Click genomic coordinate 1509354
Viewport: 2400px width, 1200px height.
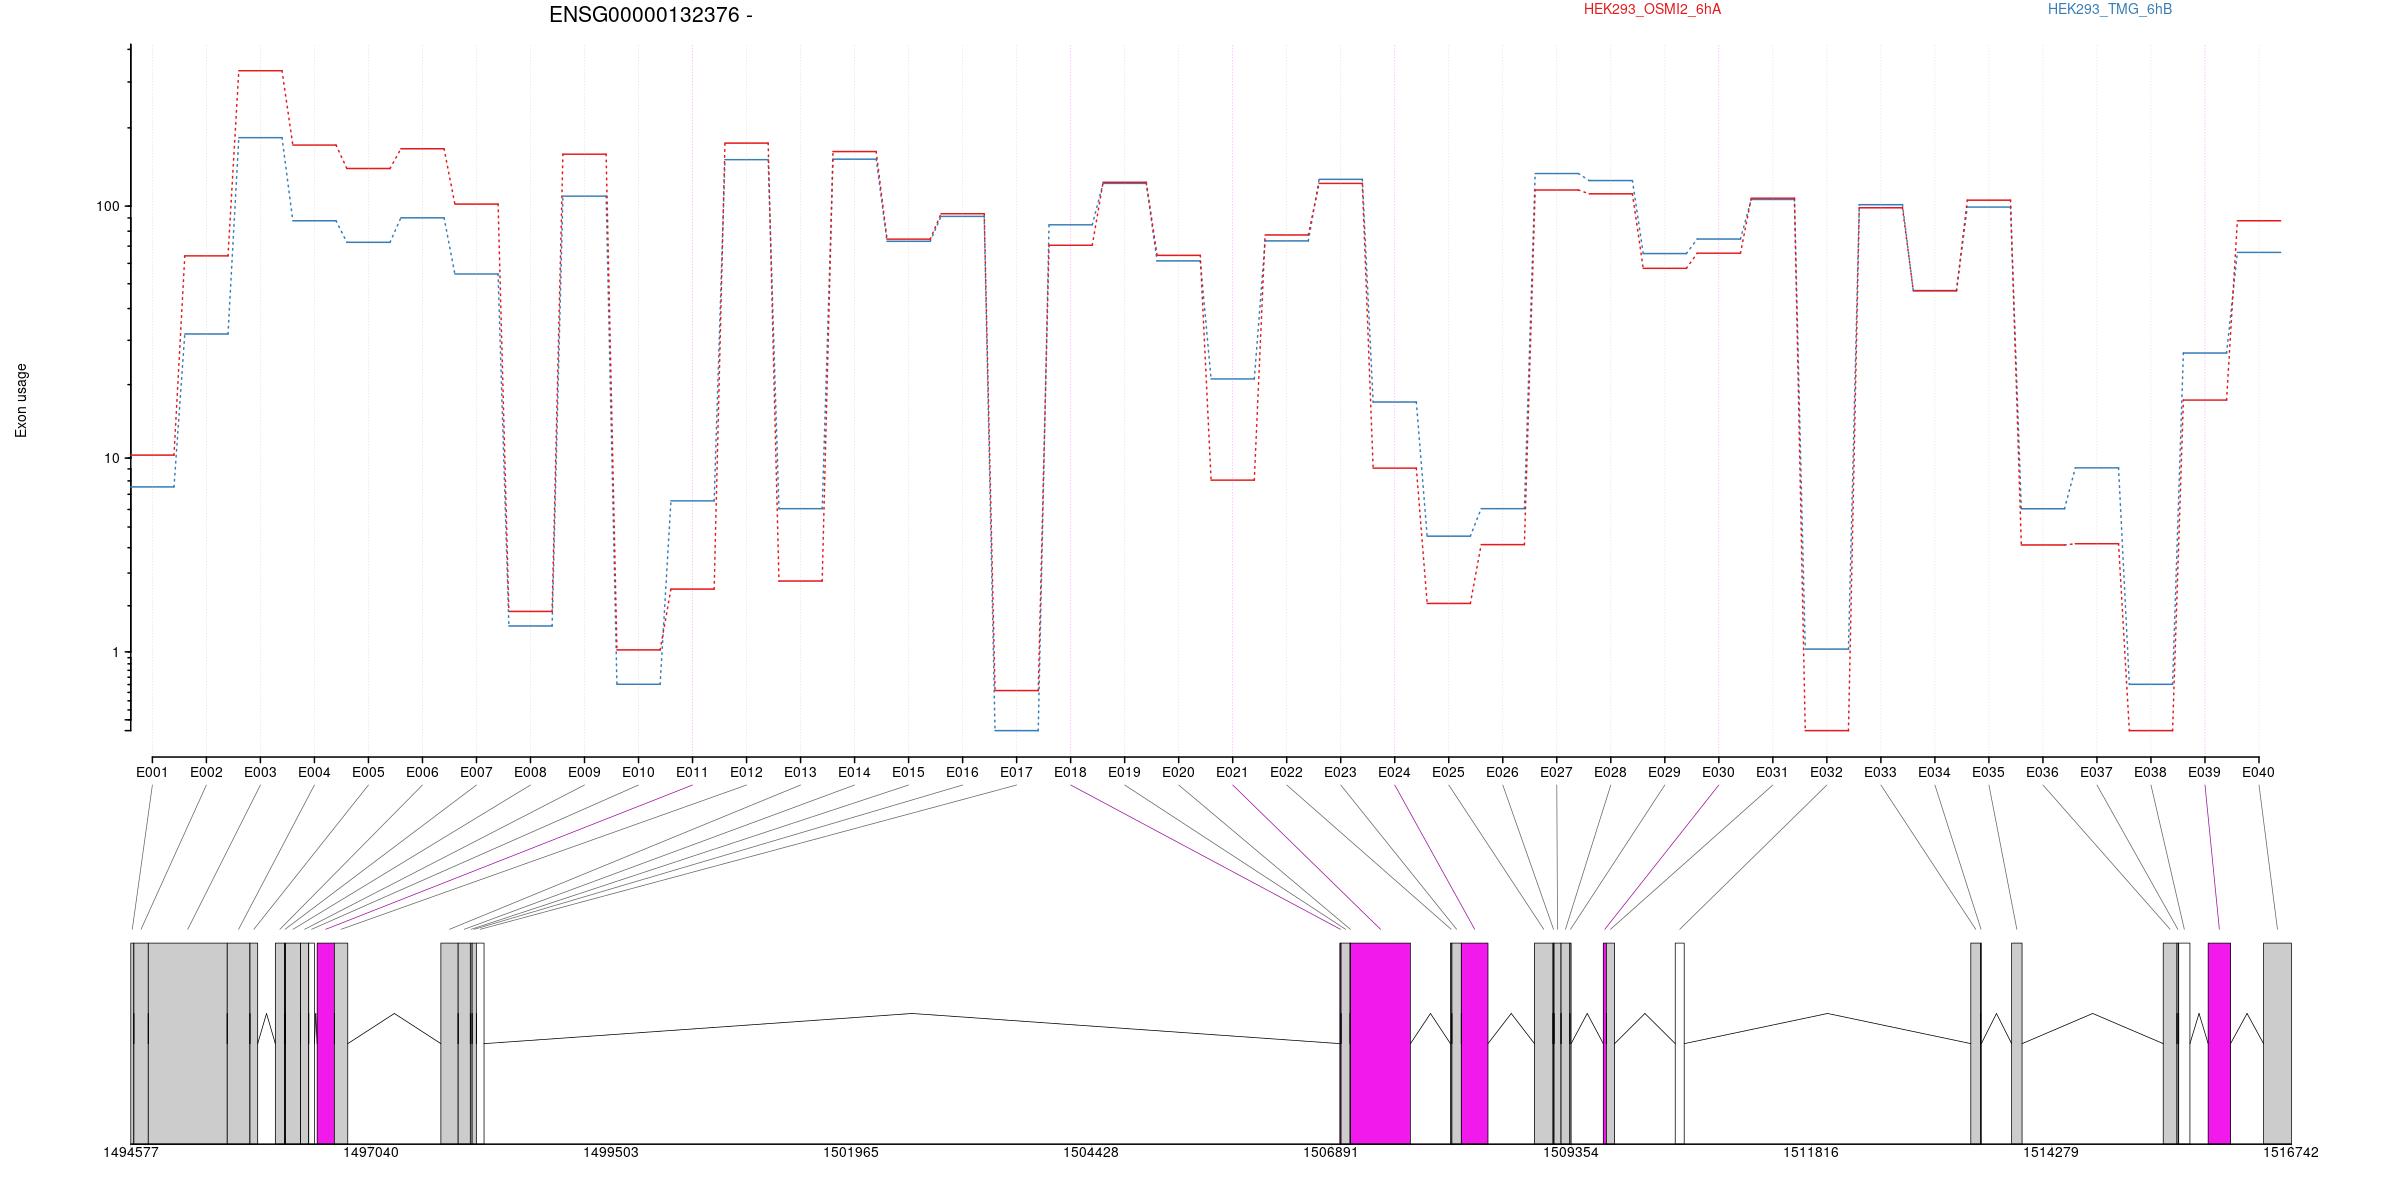(x=1571, y=1152)
